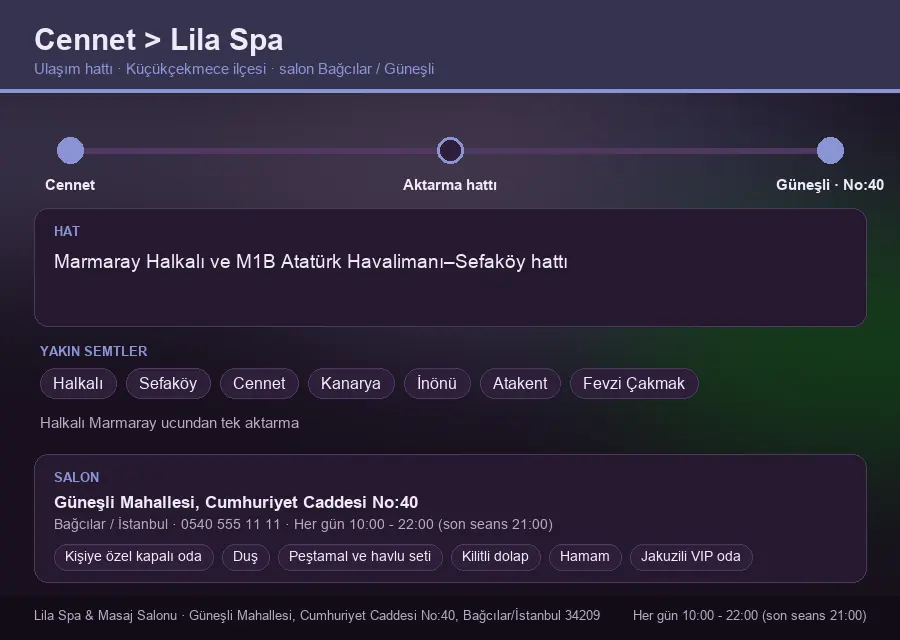The height and width of the screenshot is (640, 900).
Task: Open the Kanarya district chip
Action: pyautogui.click(x=351, y=383)
